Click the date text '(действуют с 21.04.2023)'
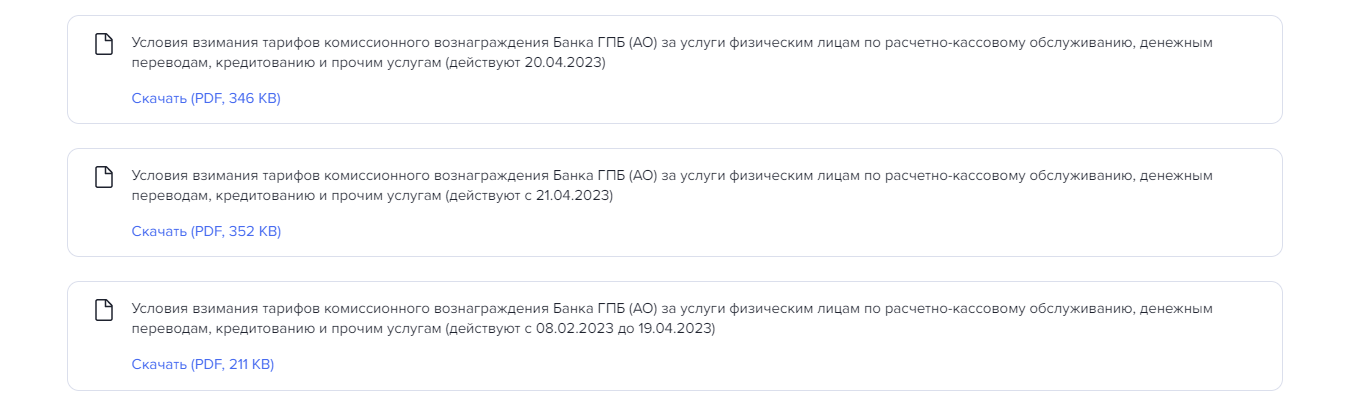The image size is (1349, 402). 530,195
